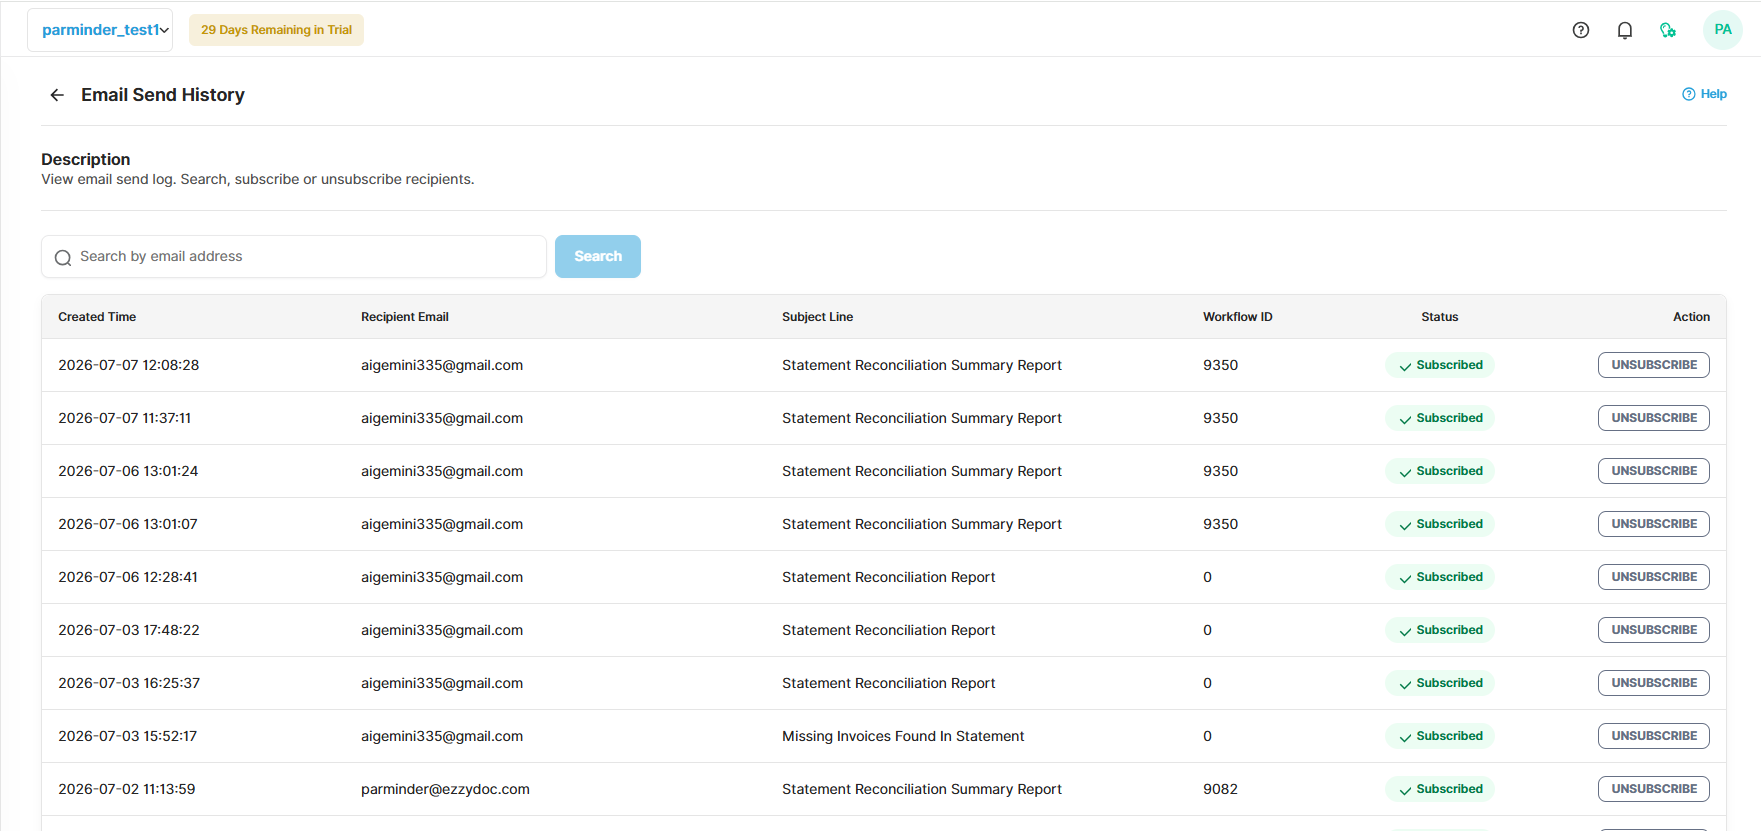
Task: Click the Subscribed status for 2026-07-03 15:52:17
Action: tap(1440, 736)
